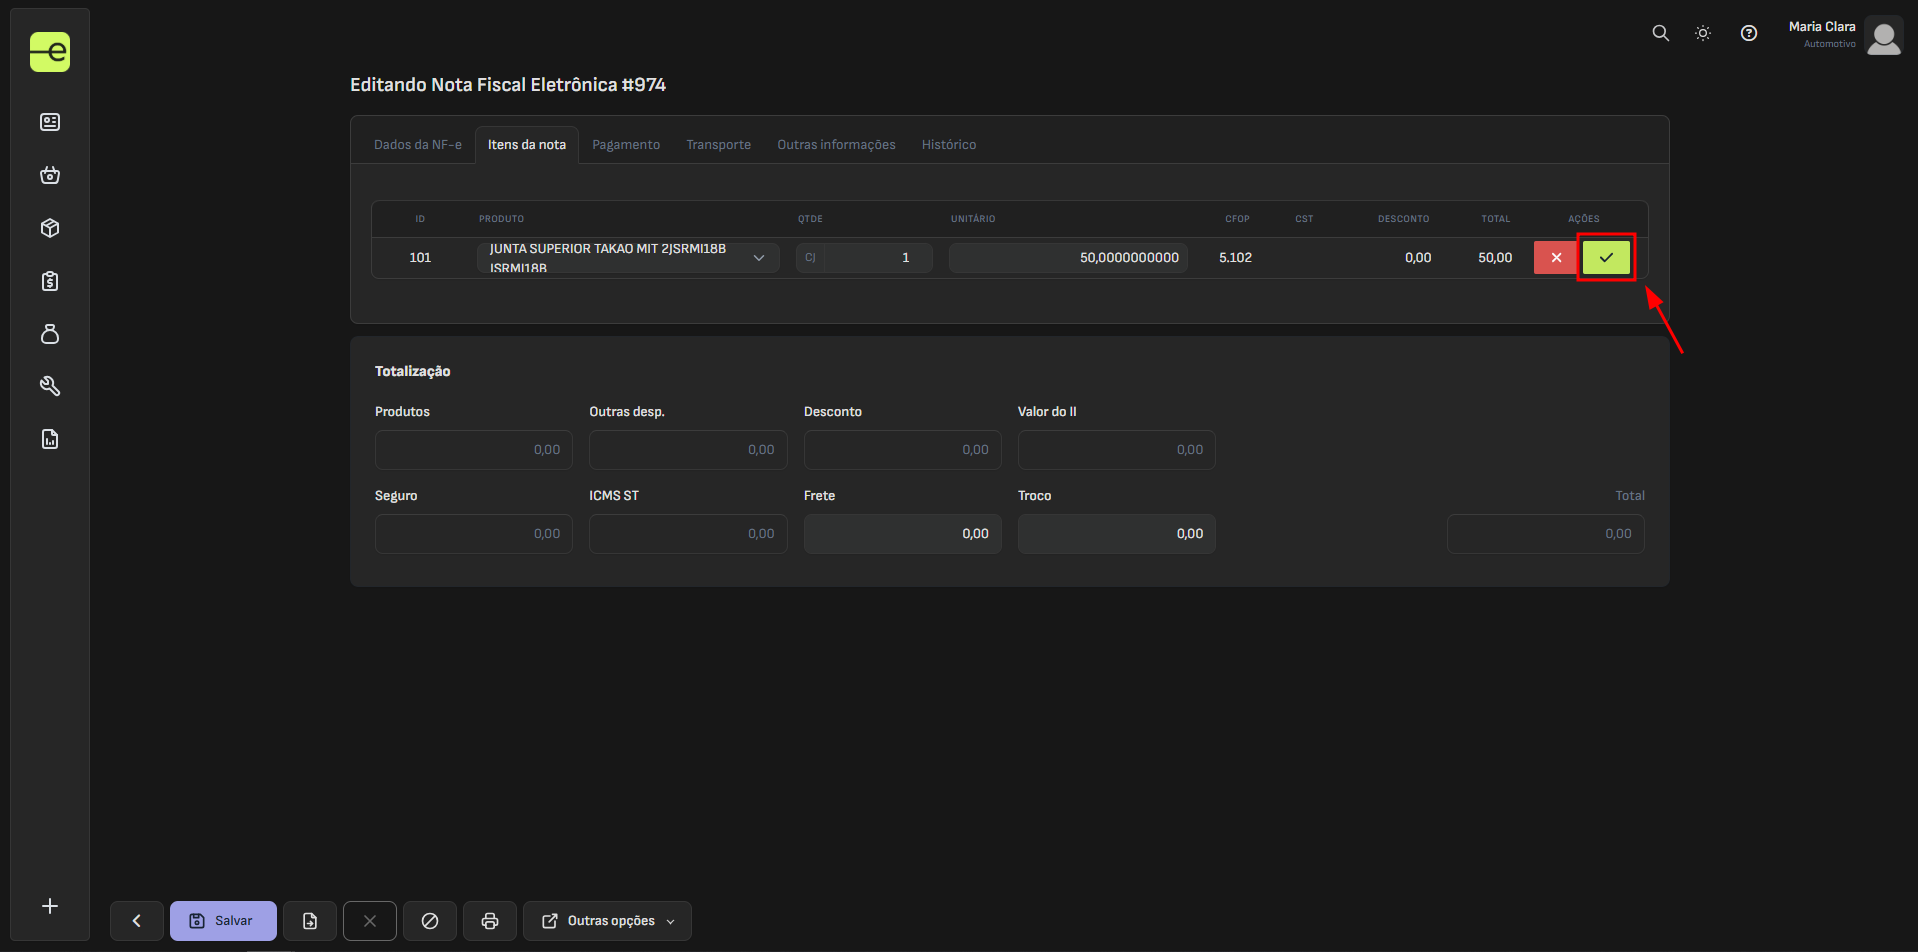
Task: Expand the product dropdown JUNTA SUPERIOR TAKAO
Action: pyautogui.click(x=628, y=258)
